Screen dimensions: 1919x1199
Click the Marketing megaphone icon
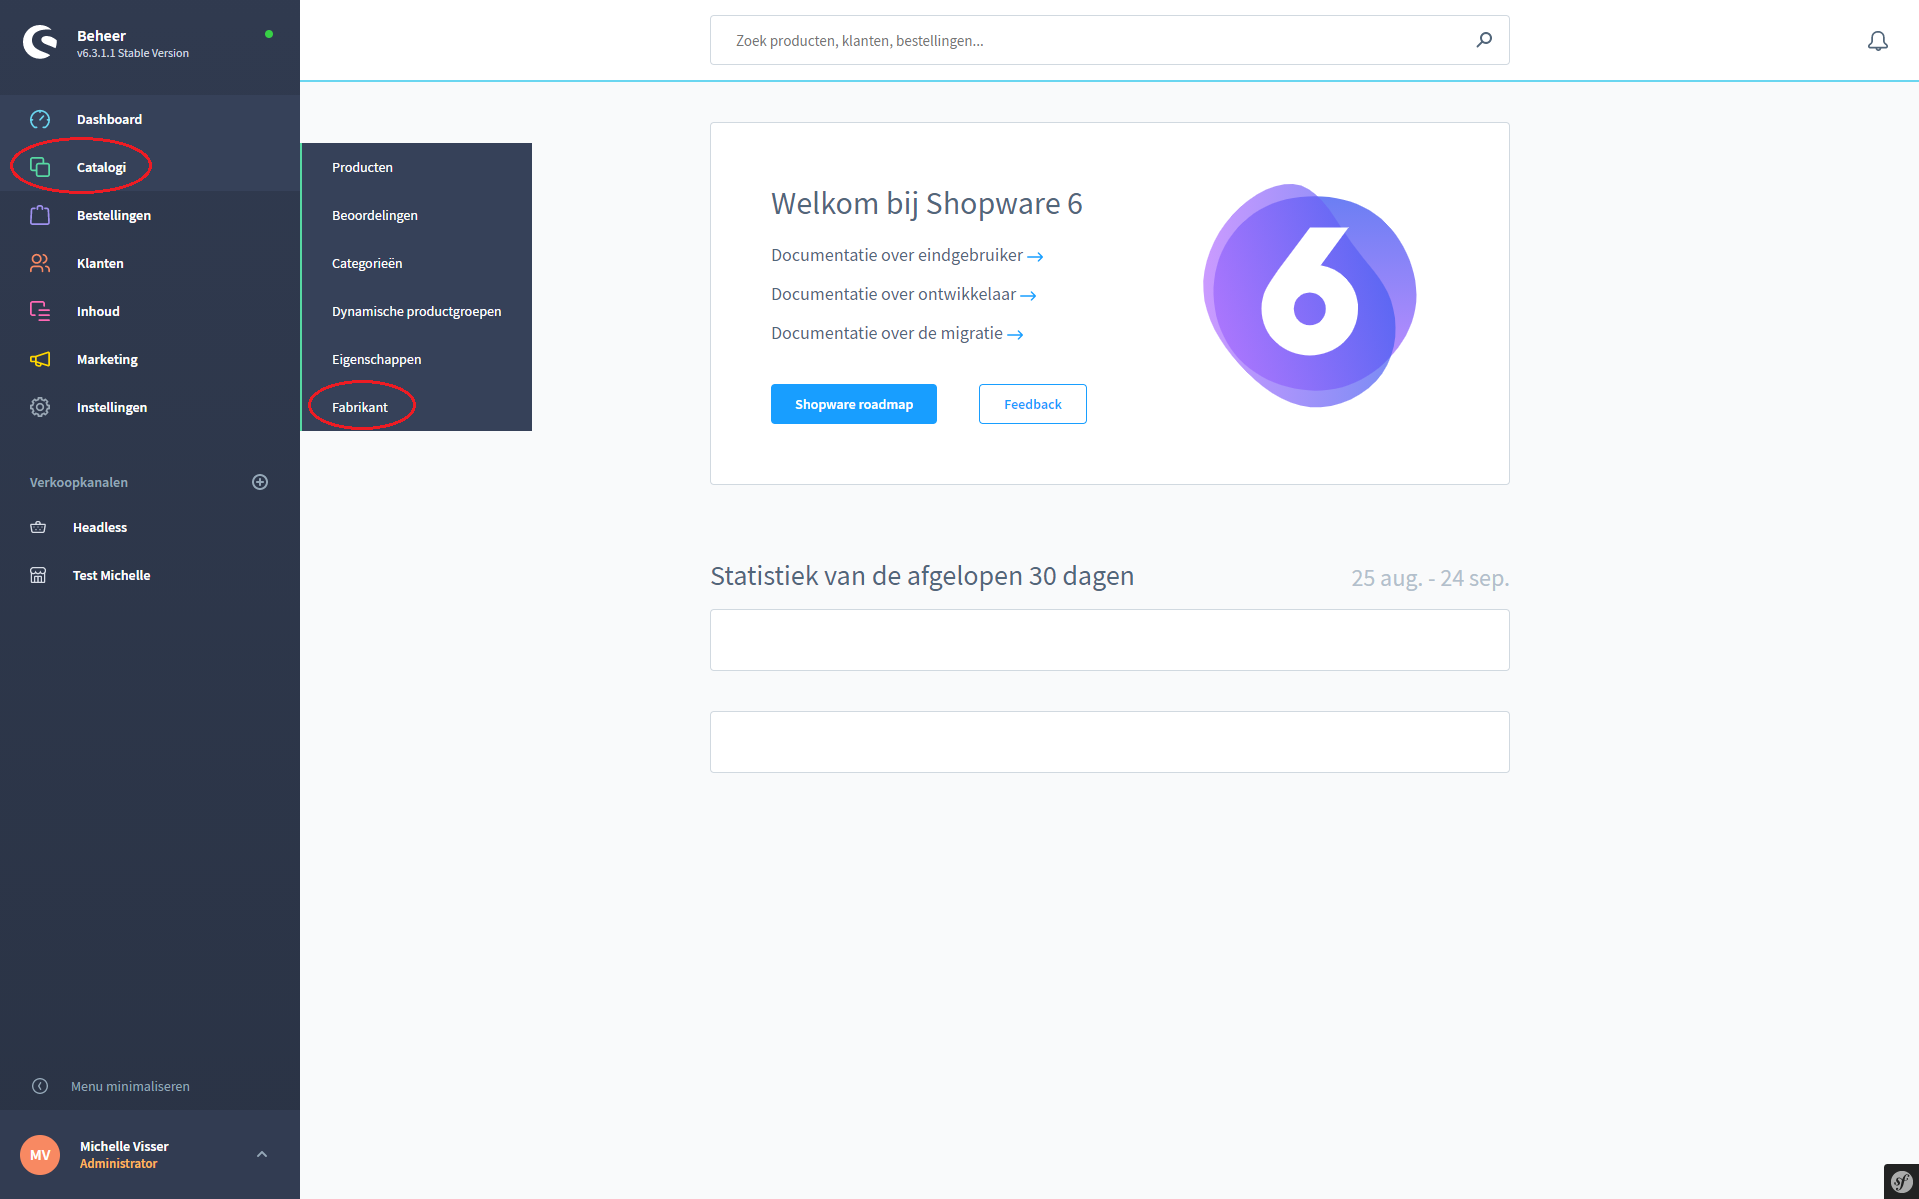(x=40, y=359)
